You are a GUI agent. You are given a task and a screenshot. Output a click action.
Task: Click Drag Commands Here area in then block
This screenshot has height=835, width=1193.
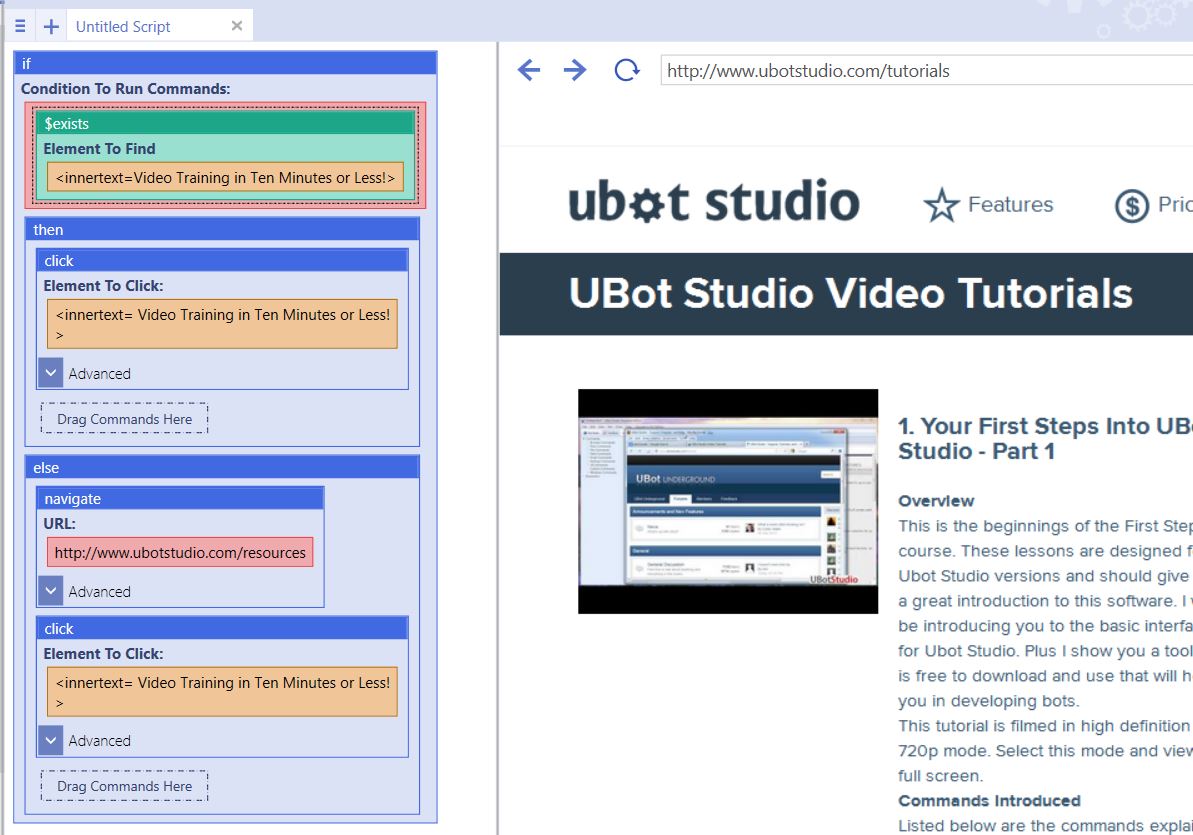[x=125, y=419]
